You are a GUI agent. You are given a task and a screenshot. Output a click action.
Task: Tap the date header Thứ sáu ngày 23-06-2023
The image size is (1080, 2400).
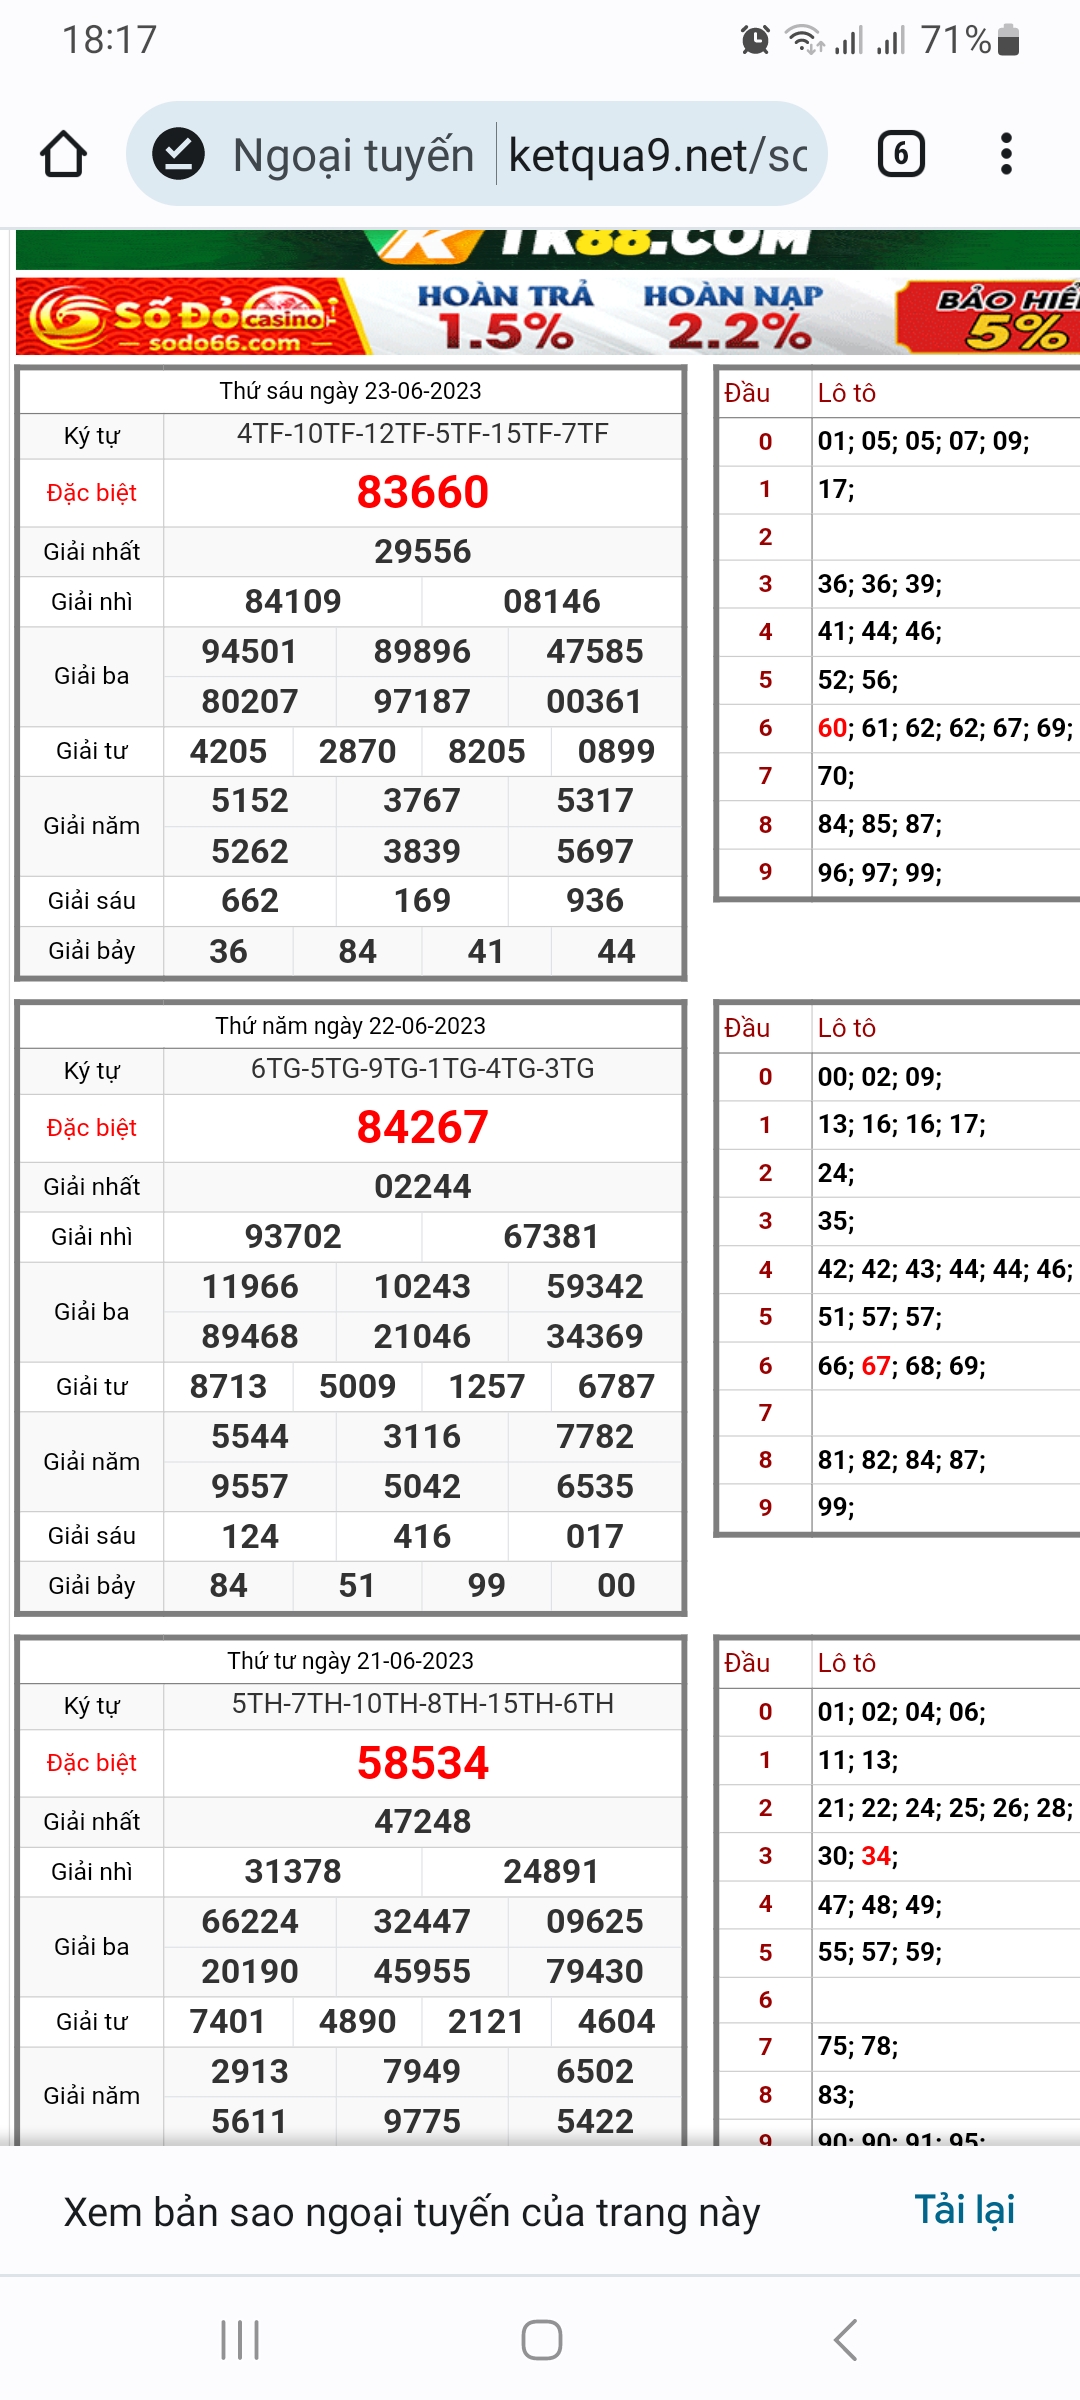(350, 391)
